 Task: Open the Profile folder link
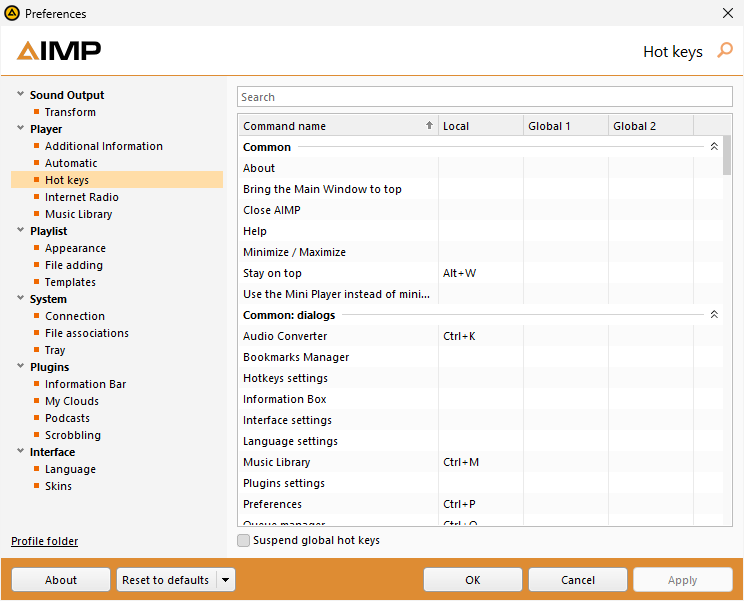[x=45, y=541]
